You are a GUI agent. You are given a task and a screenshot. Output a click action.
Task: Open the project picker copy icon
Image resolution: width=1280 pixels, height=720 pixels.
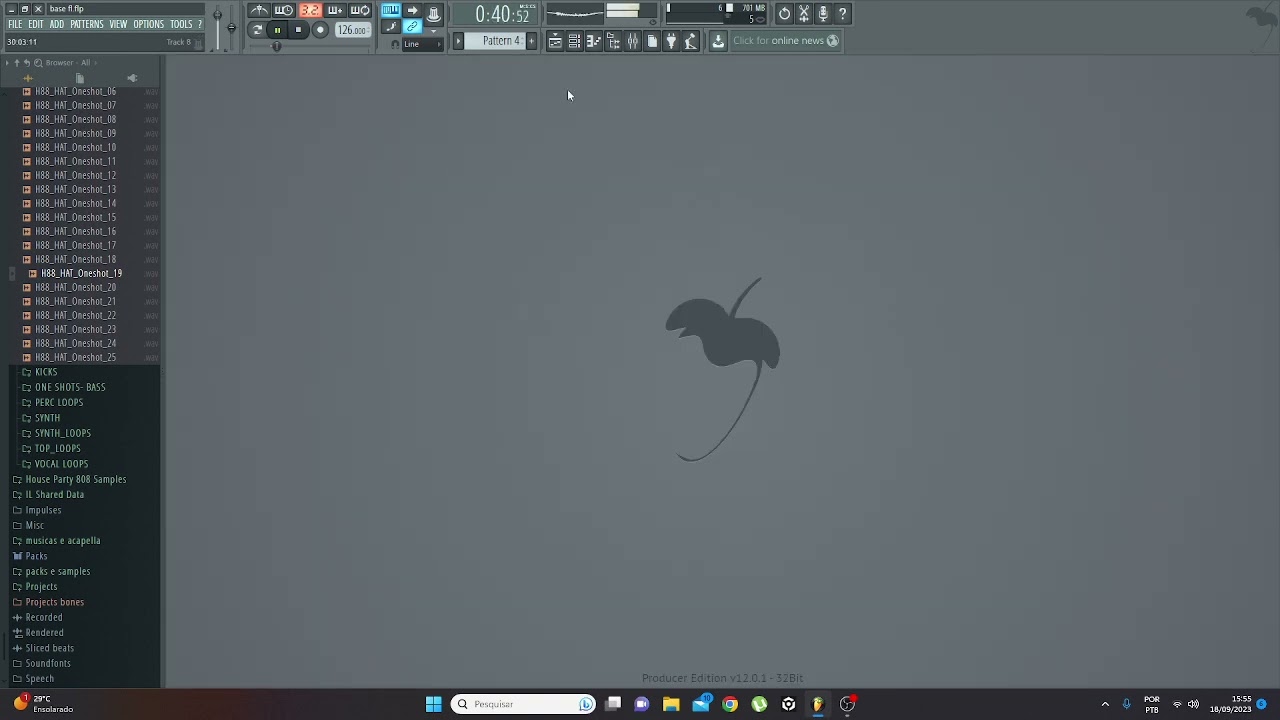pos(652,41)
